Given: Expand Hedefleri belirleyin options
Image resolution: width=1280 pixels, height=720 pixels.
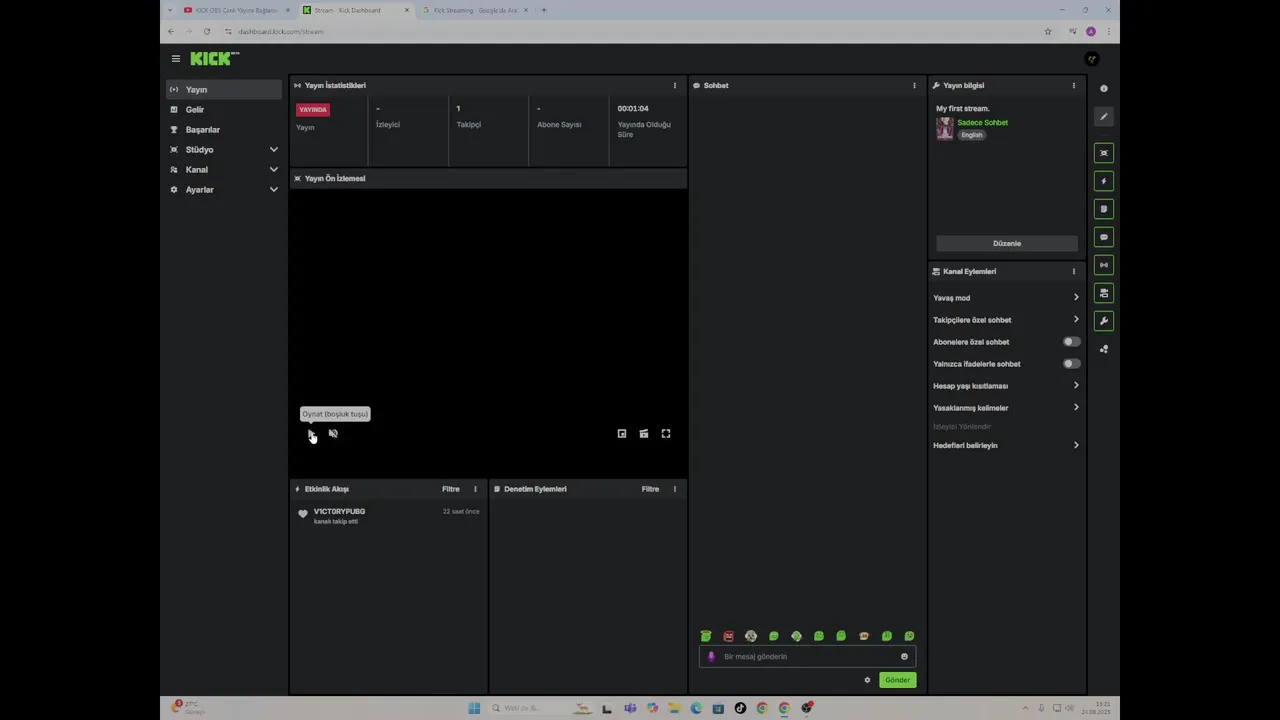Looking at the screenshot, I should (x=1006, y=446).
